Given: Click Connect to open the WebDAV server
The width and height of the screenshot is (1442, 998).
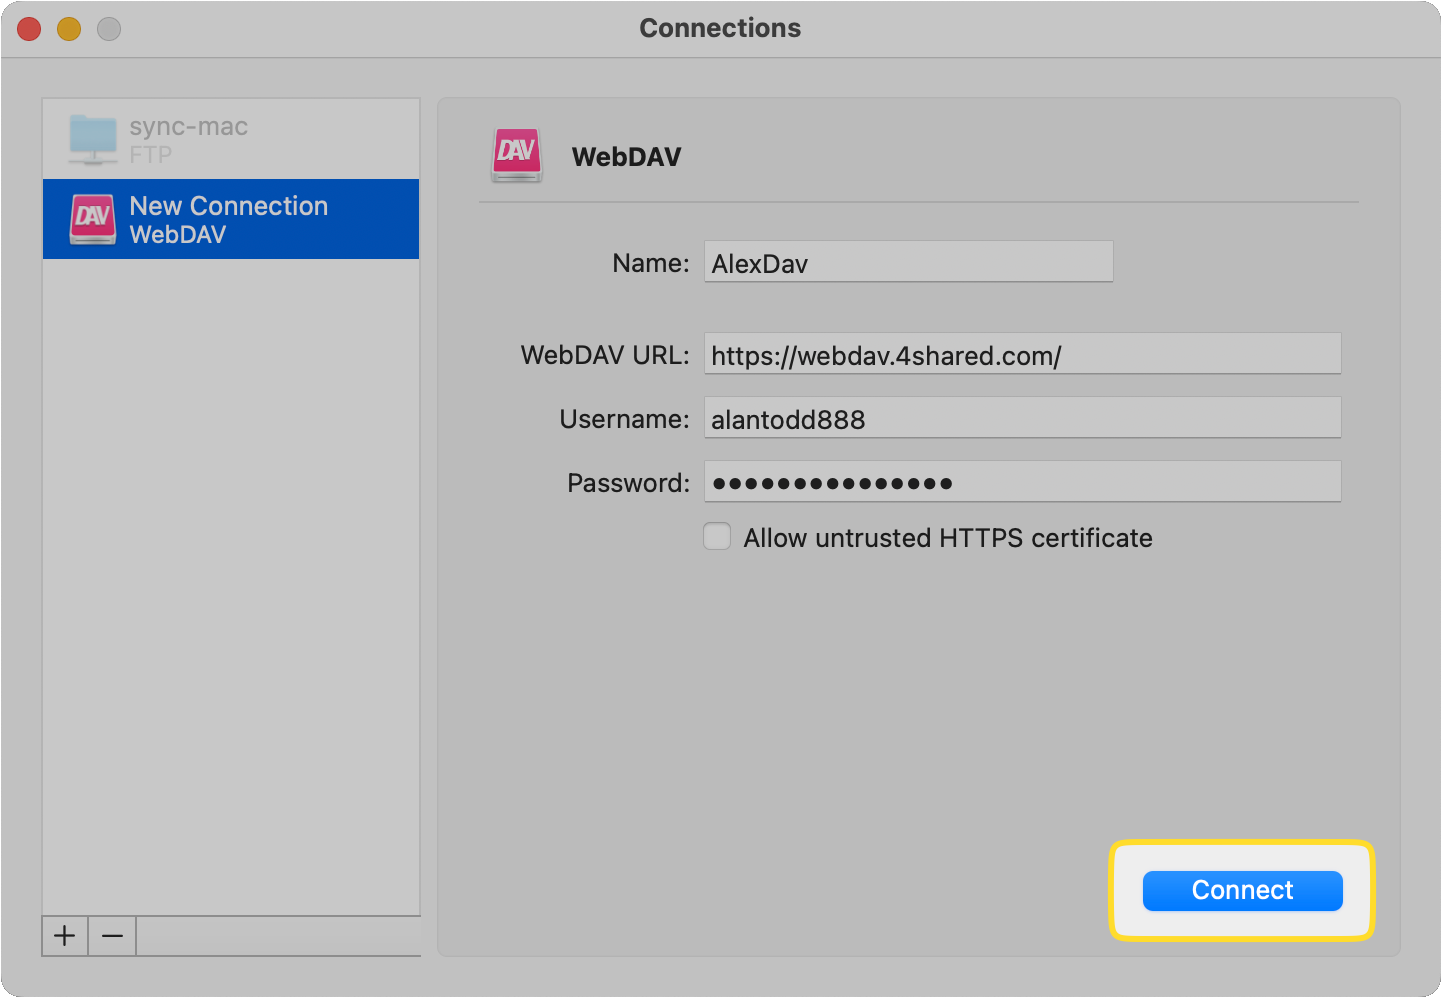Looking at the screenshot, I should click(1241, 890).
